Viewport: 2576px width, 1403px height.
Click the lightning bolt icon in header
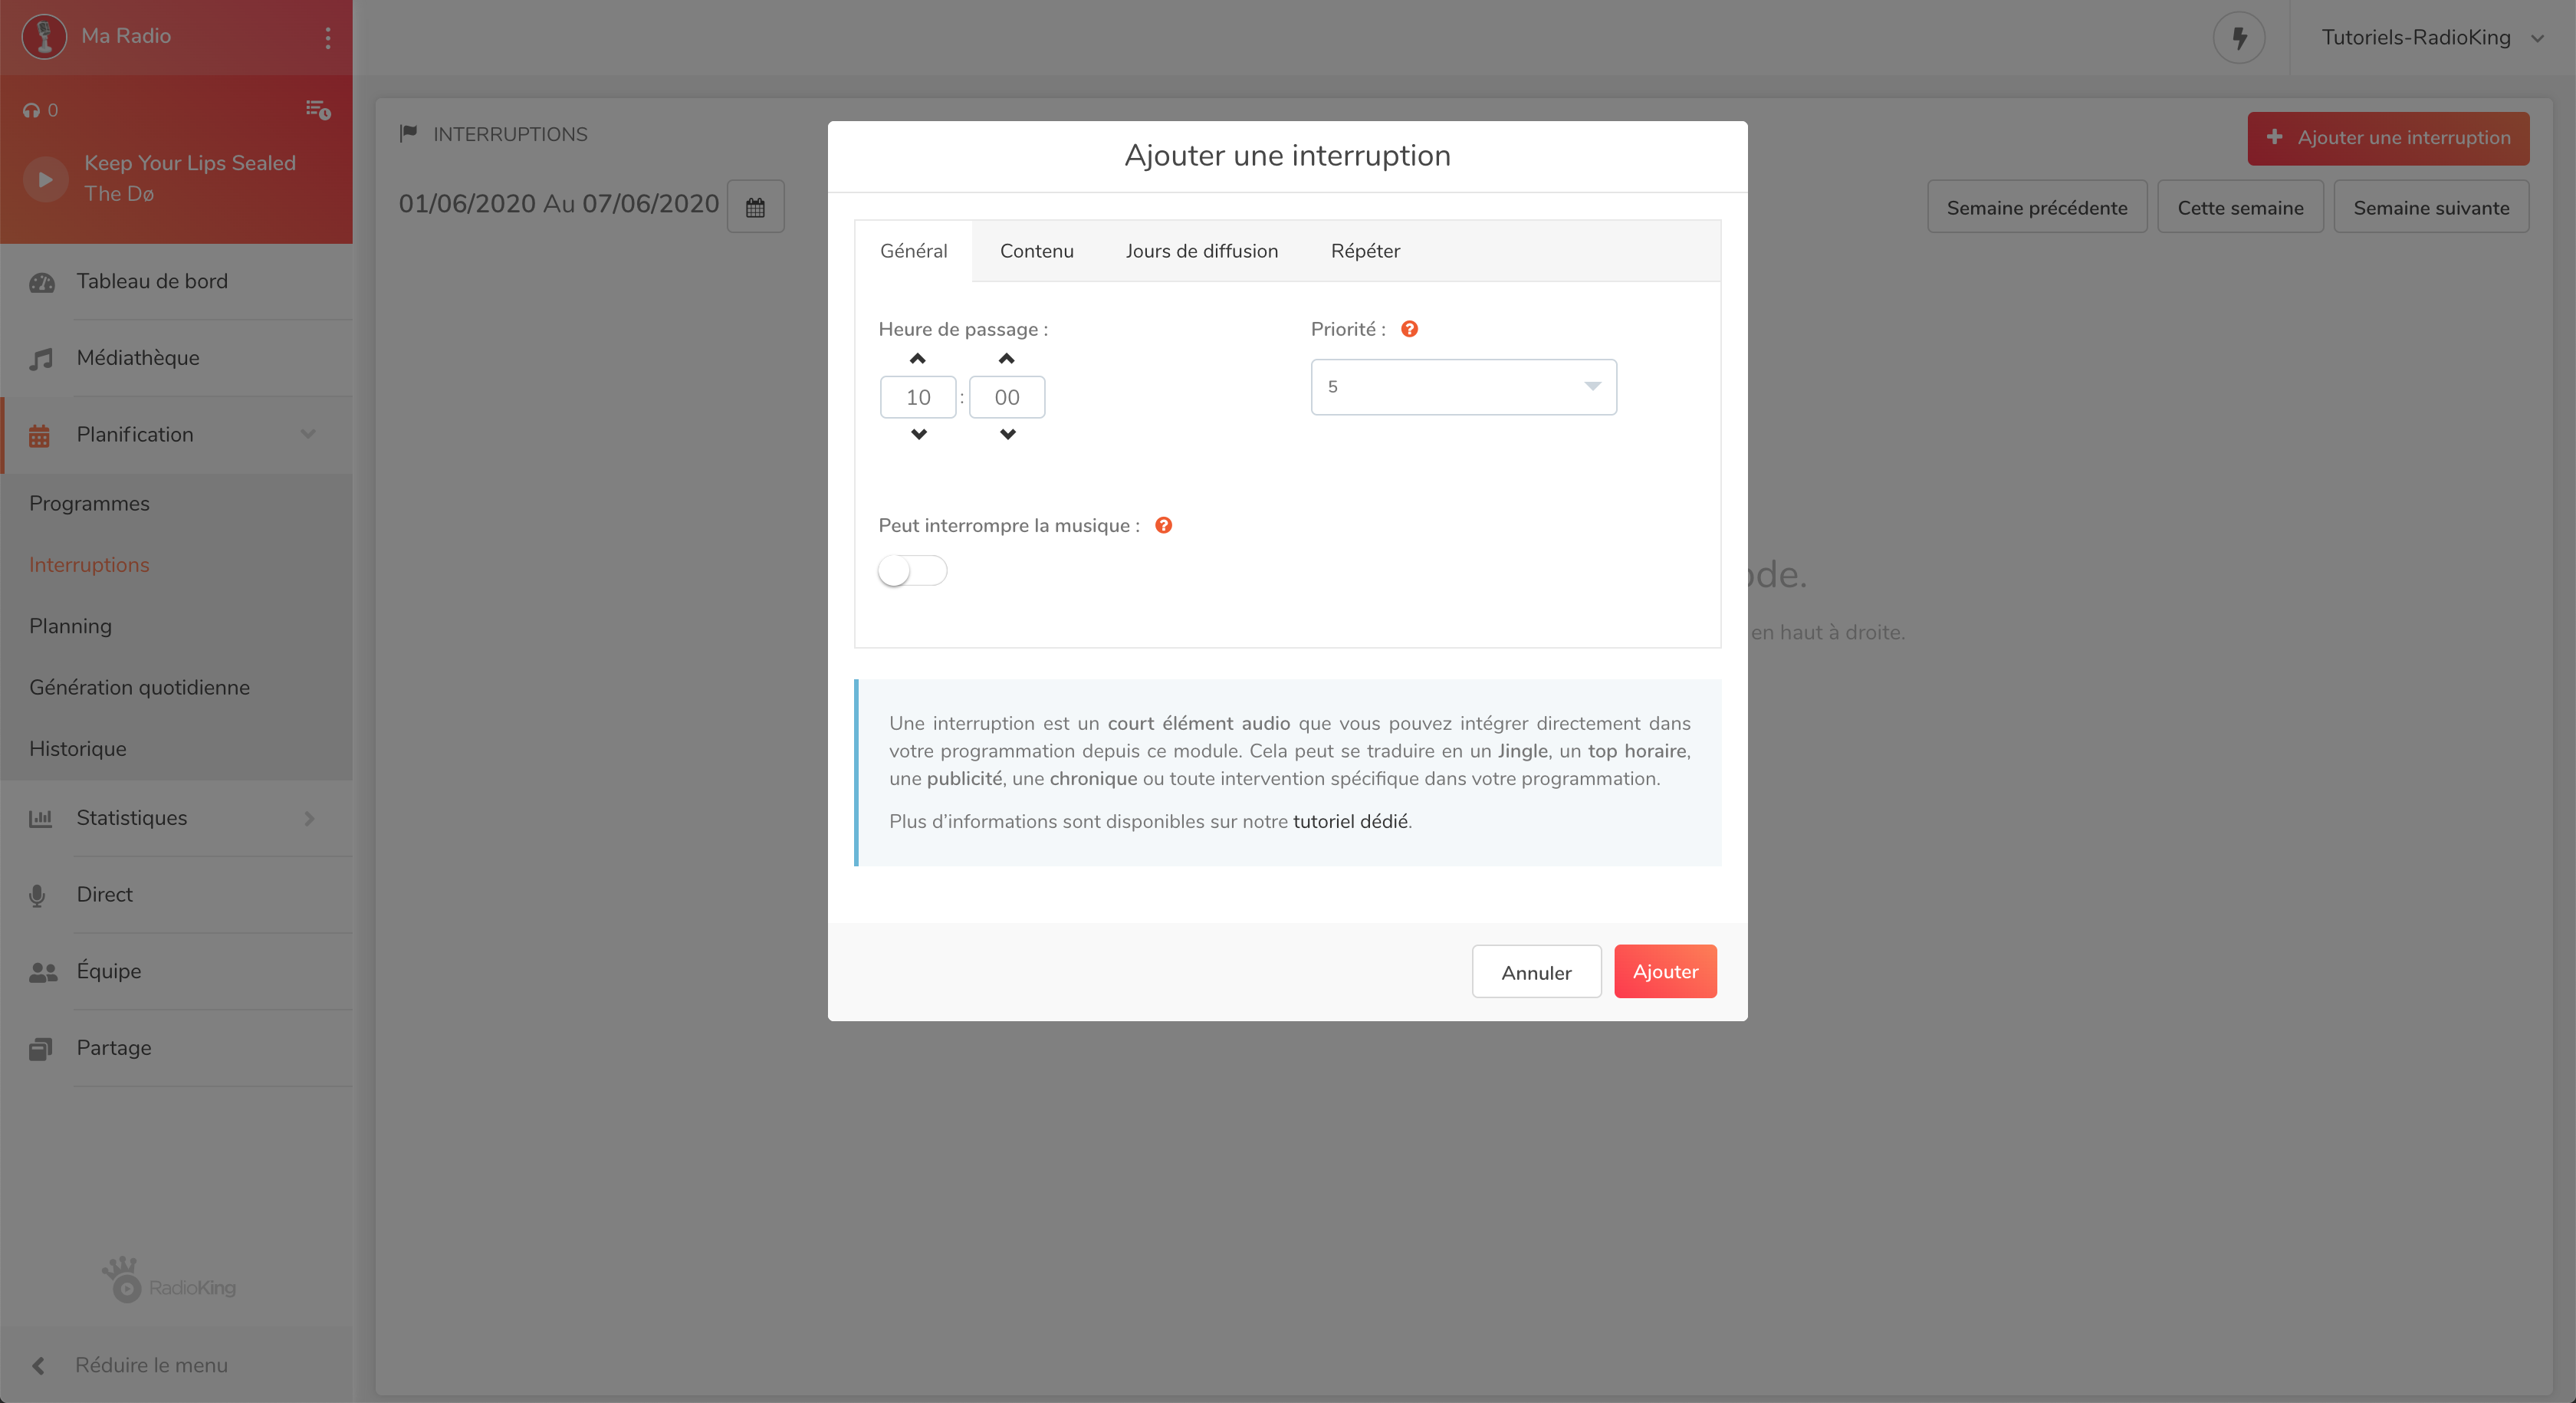point(2239,38)
